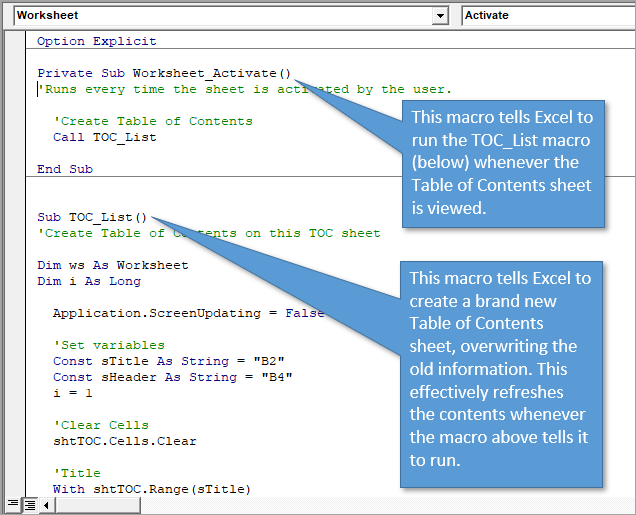The width and height of the screenshot is (636, 515).
Task: Click the 'i = 1' line
Action: tap(73, 393)
